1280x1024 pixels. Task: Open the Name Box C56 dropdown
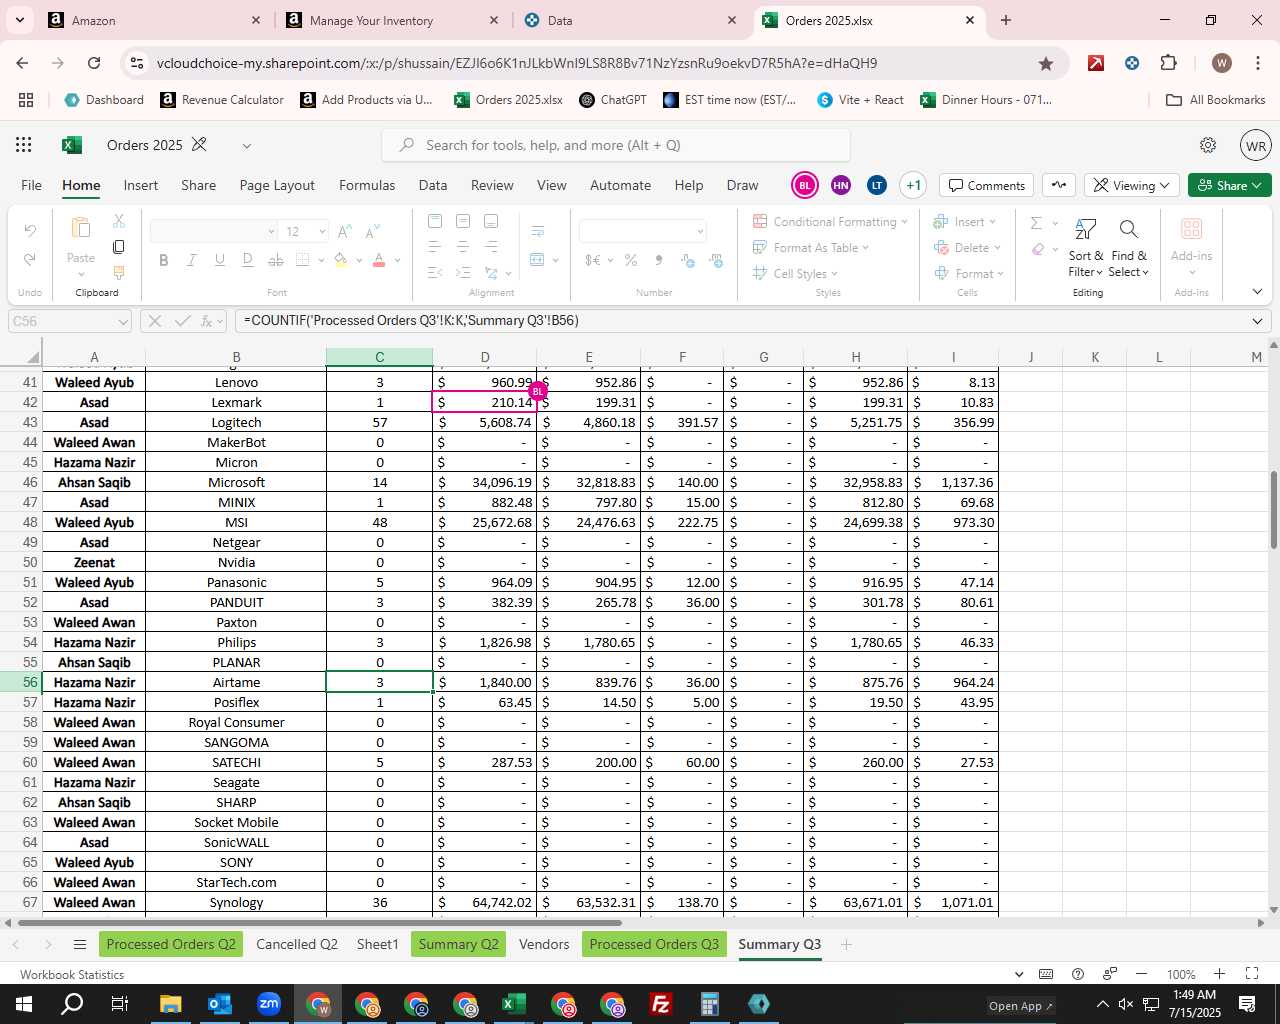123,322
